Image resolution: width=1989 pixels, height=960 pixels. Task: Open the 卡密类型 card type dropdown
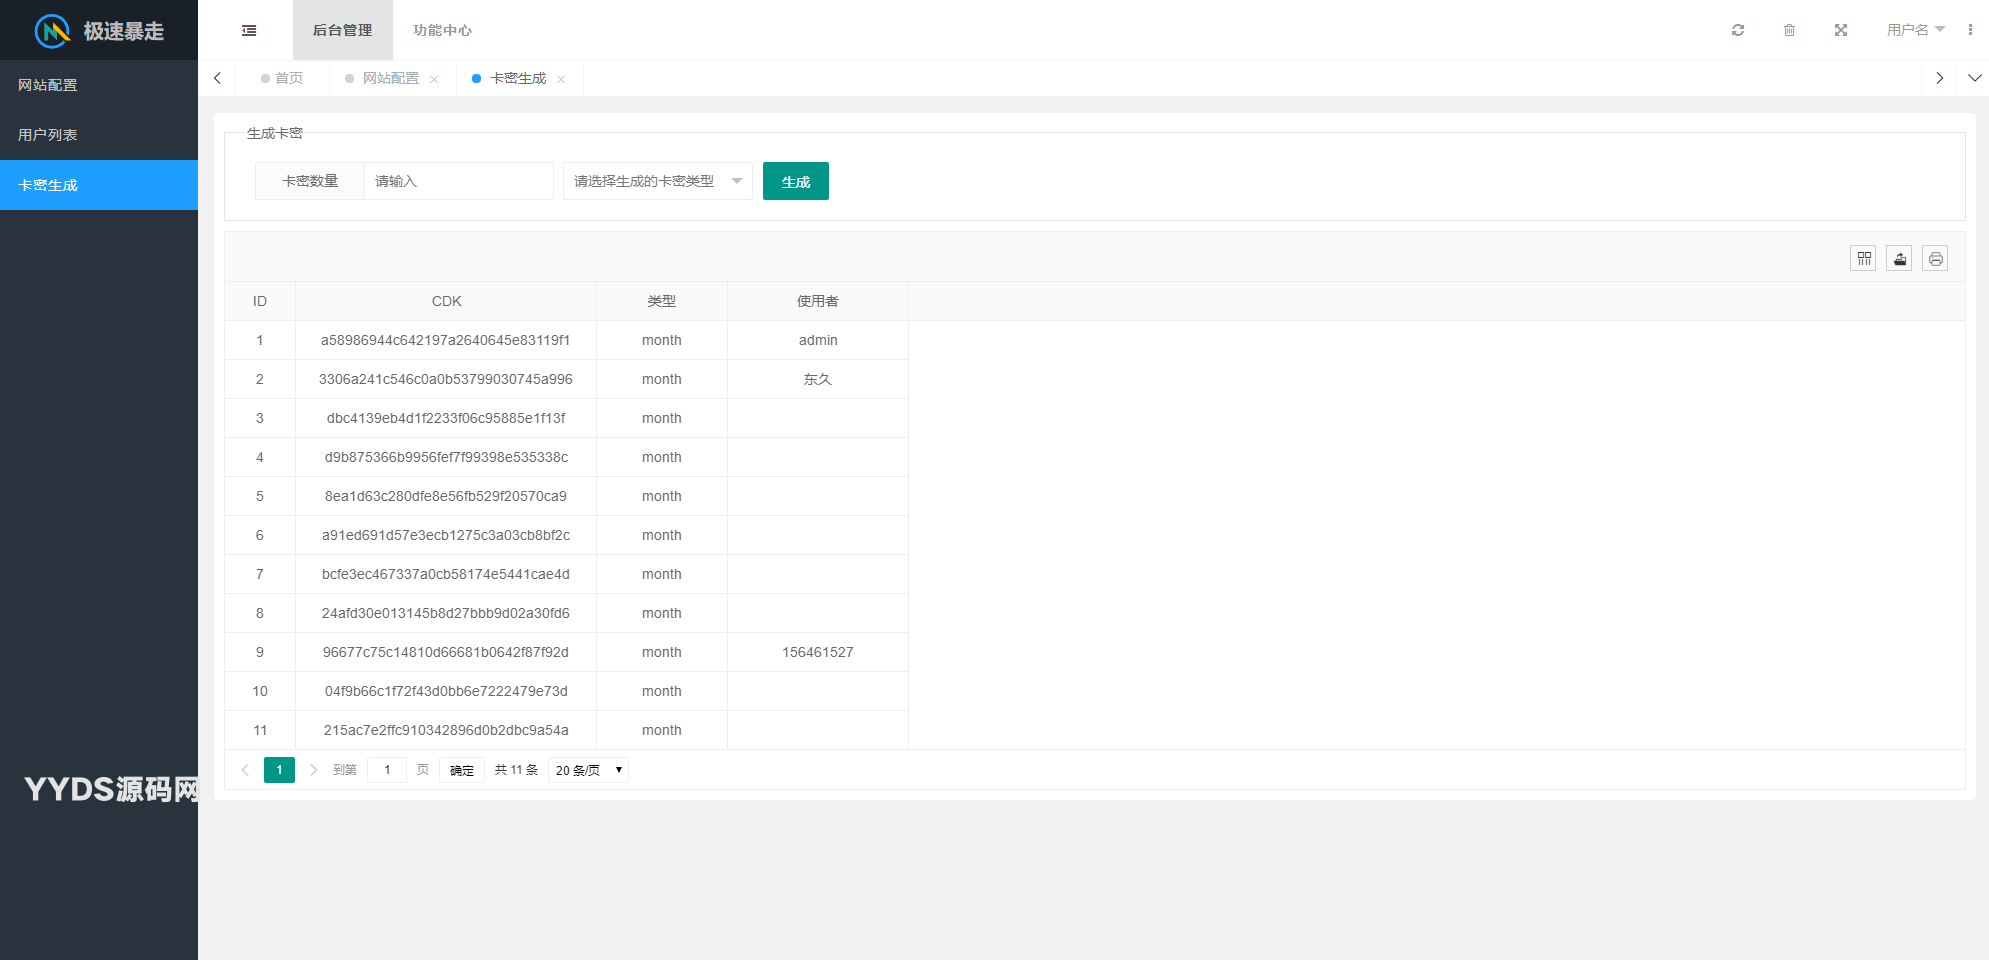click(x=657, y=181)
